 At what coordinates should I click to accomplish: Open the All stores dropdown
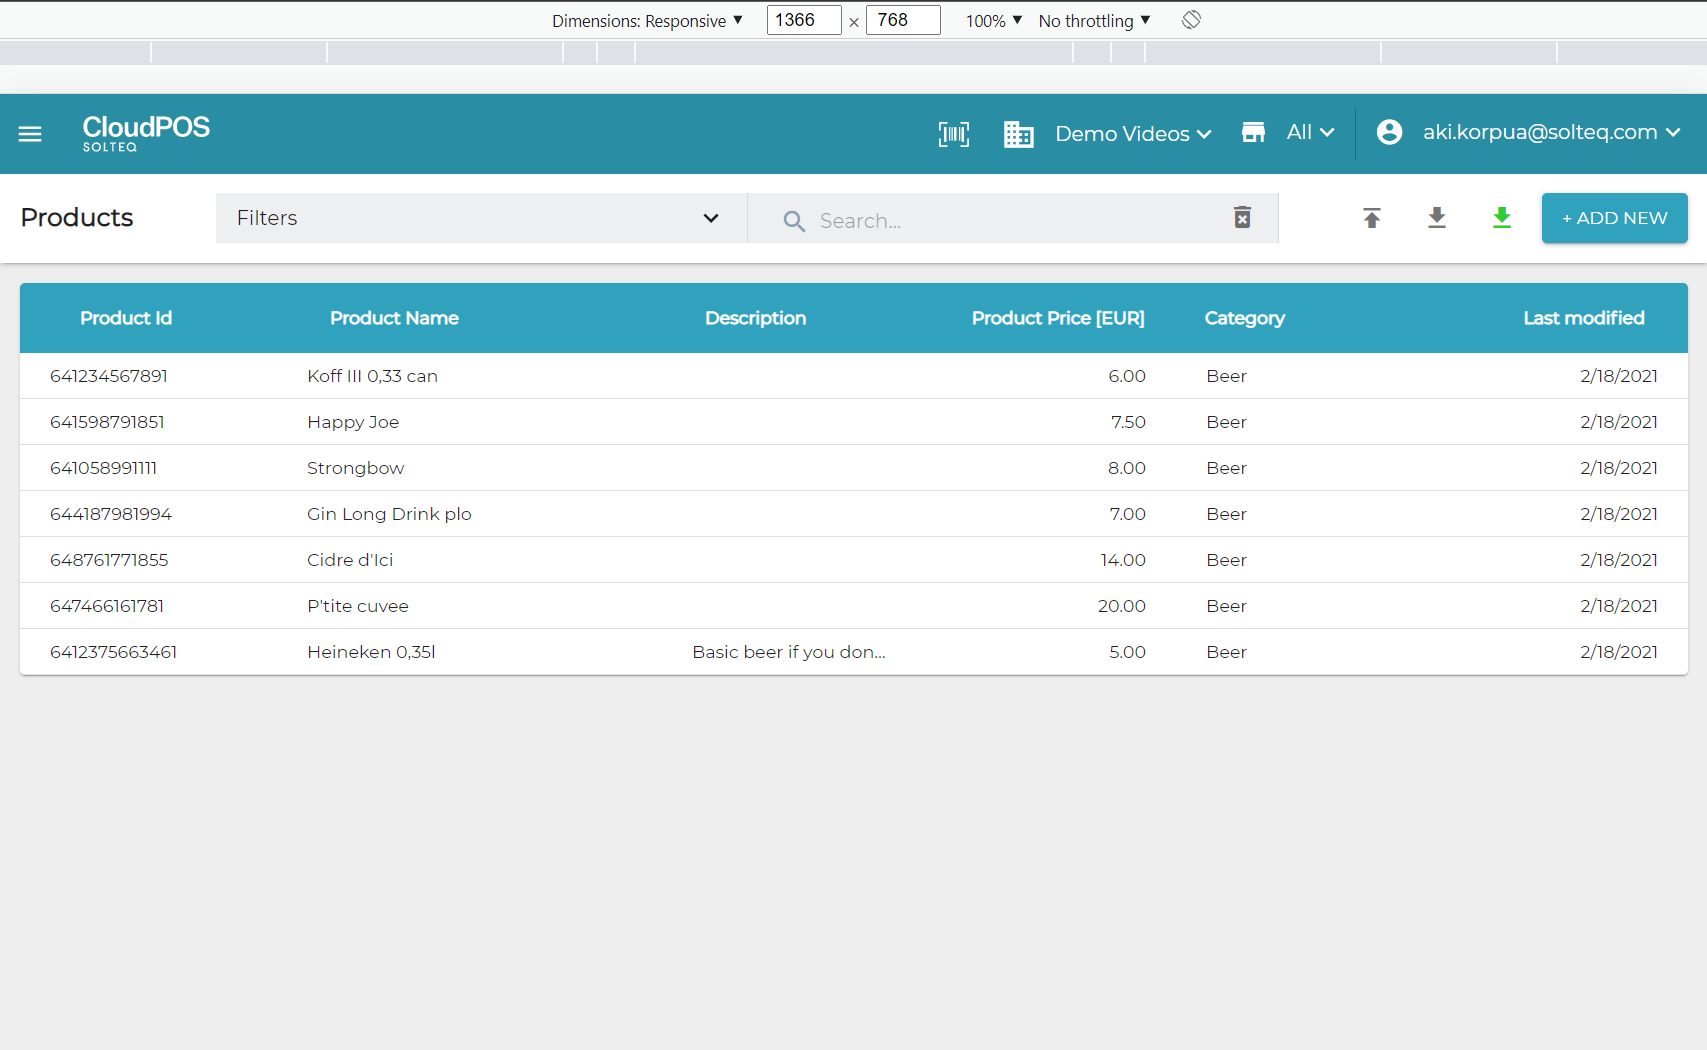tap(1310, 133)
